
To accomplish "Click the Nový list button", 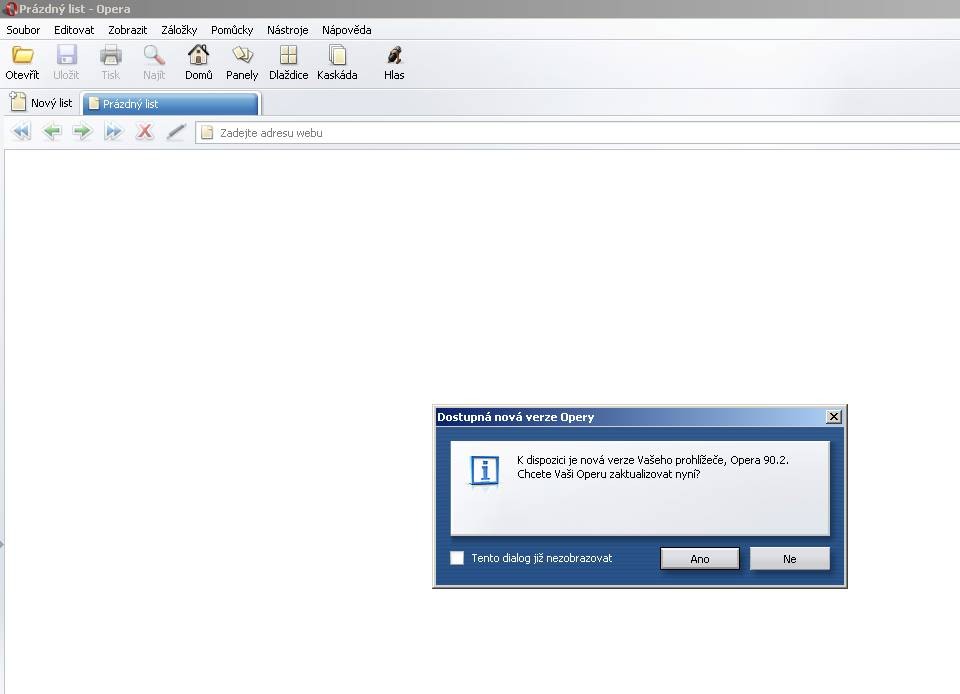I will pos(41,103).
